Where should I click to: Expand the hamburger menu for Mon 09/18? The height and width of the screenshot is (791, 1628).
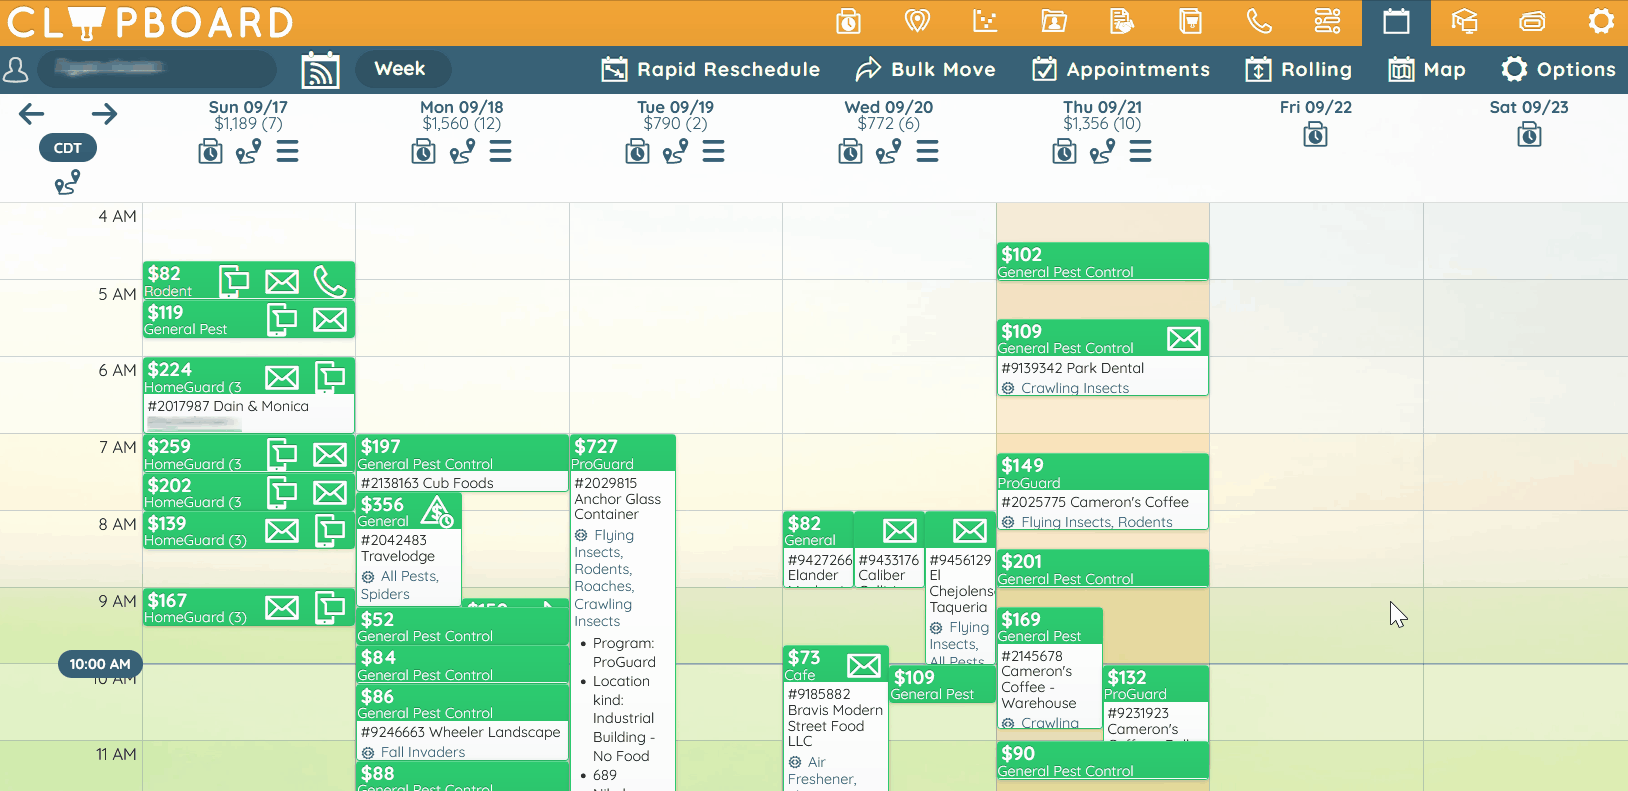click(x=501, y=151)
